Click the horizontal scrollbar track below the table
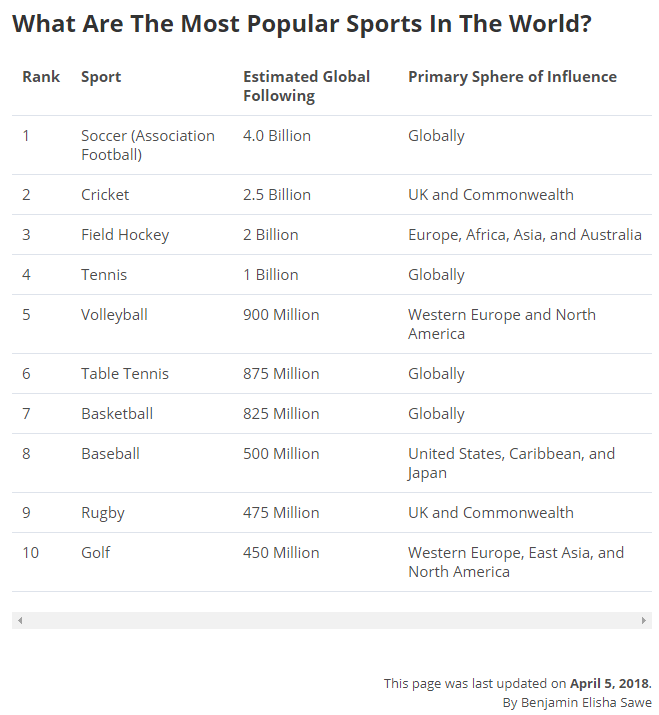Viewport: 659px width, 715px height. tap(330, 620)
